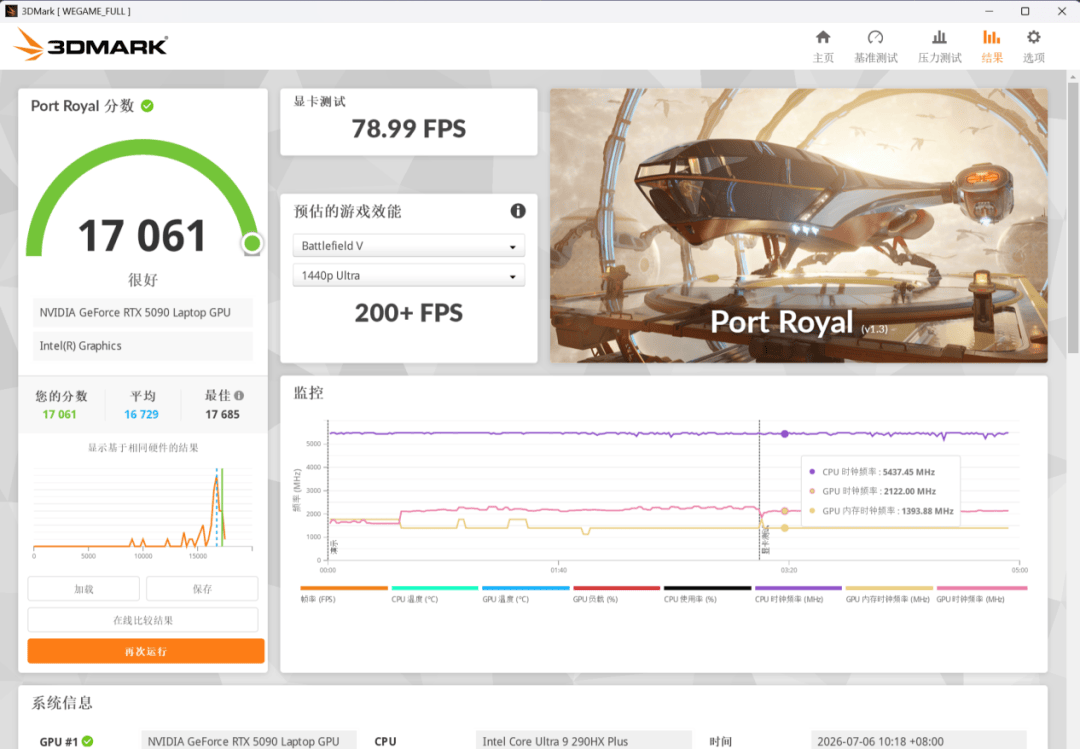Click compare results online button

143,619
